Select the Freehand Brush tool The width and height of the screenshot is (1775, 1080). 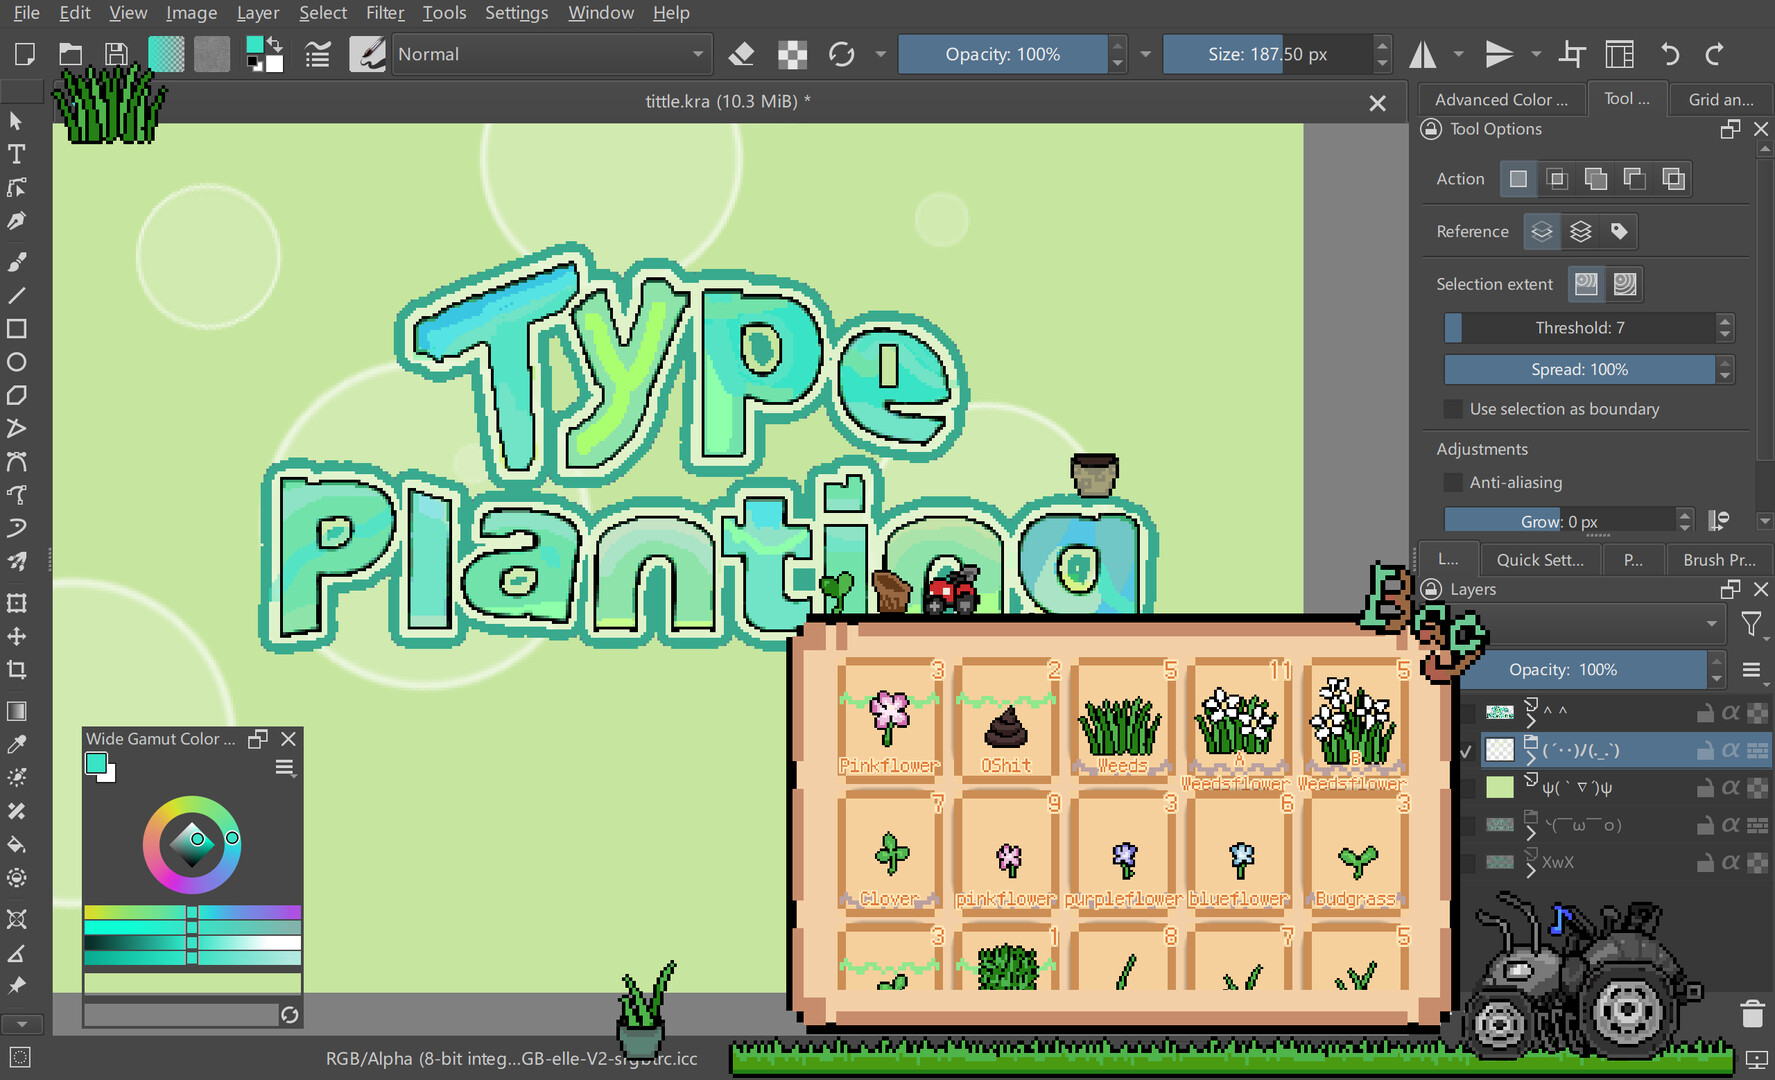click(16, 262)
